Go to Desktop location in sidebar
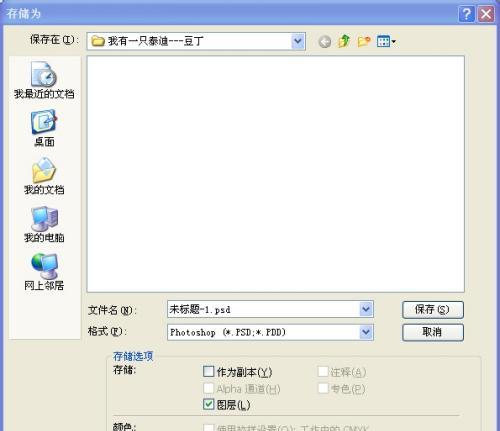 [44, 128]
